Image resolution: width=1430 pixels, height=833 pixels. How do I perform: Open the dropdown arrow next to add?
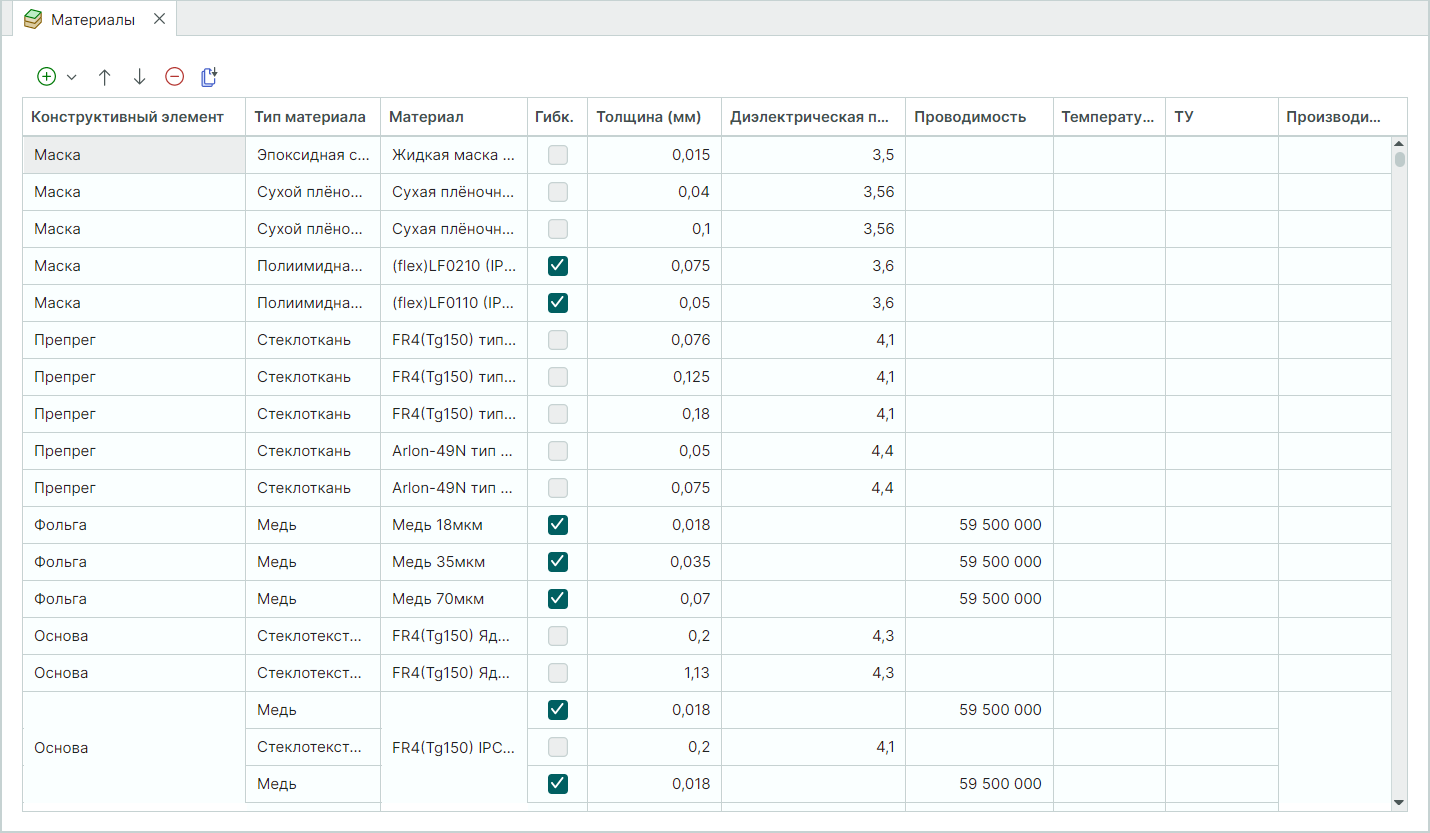point(71,77)
